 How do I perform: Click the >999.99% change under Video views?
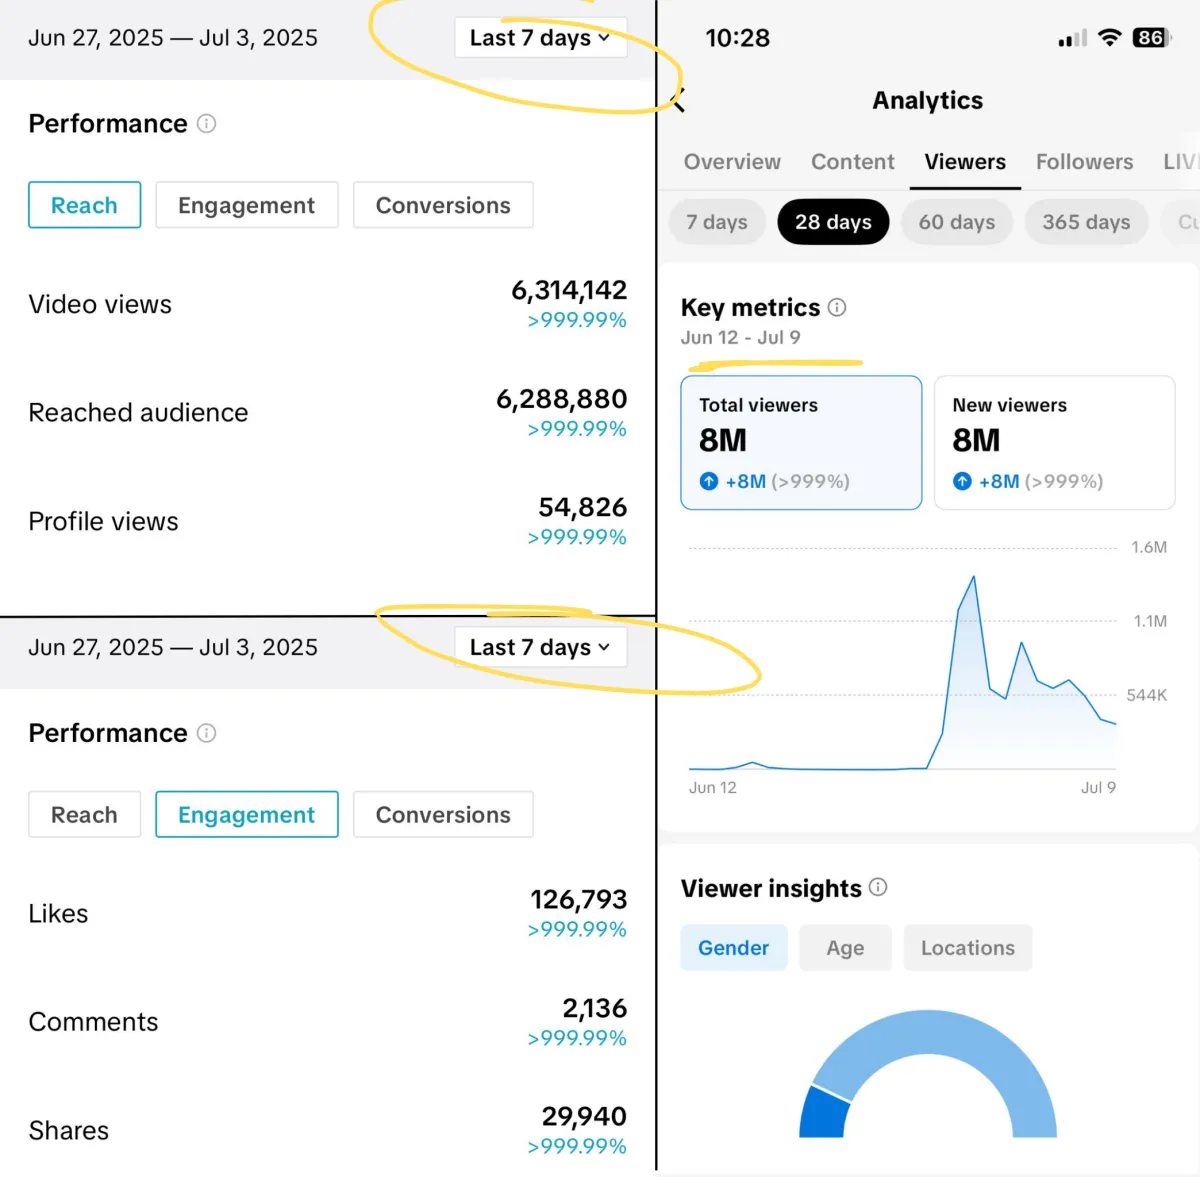577,320
